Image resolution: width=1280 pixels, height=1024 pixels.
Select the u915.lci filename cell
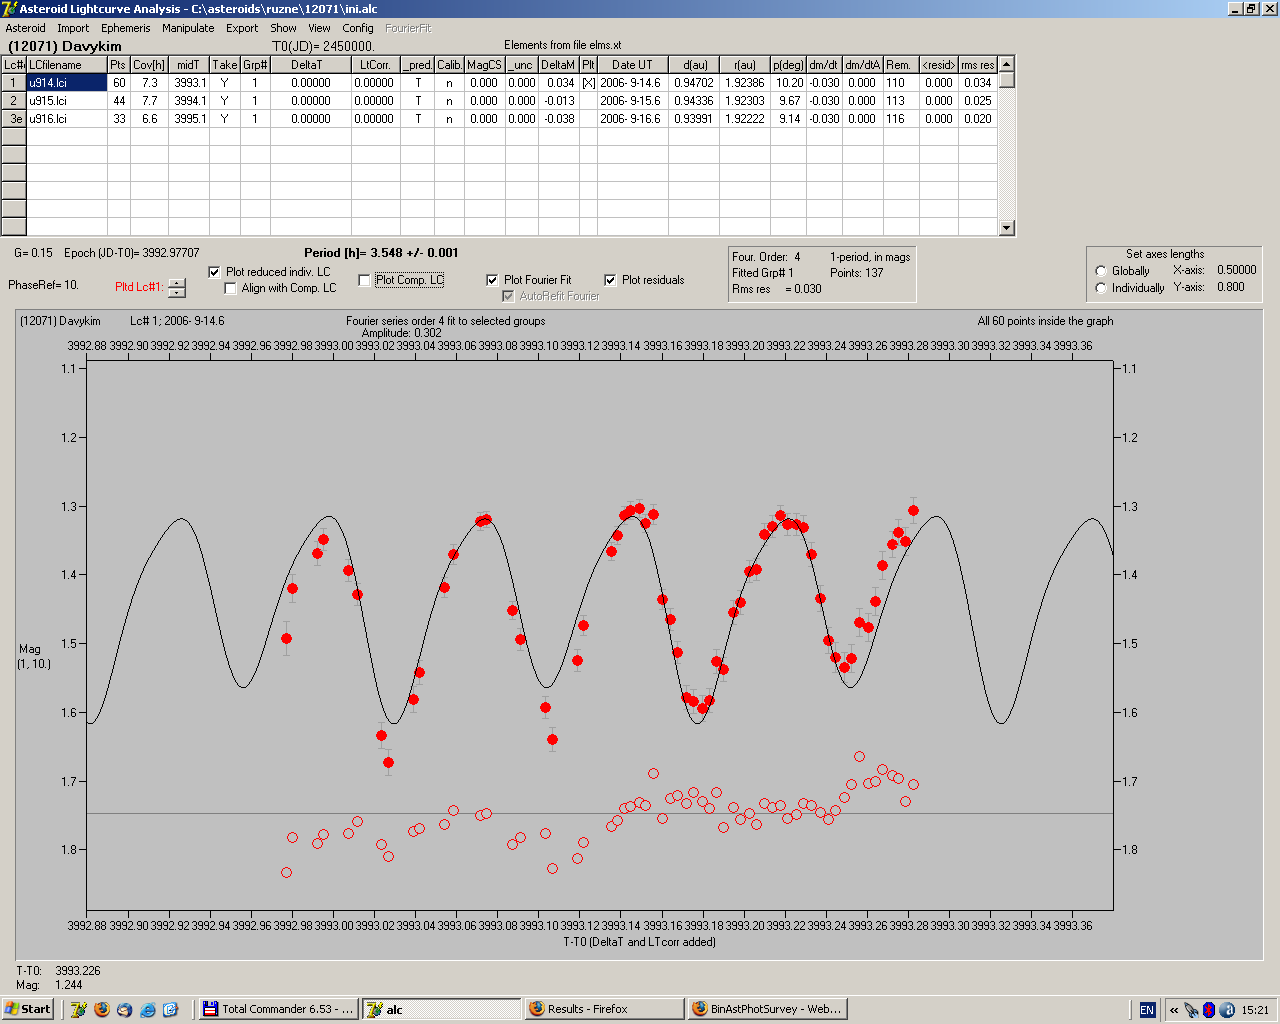(67, 101)
